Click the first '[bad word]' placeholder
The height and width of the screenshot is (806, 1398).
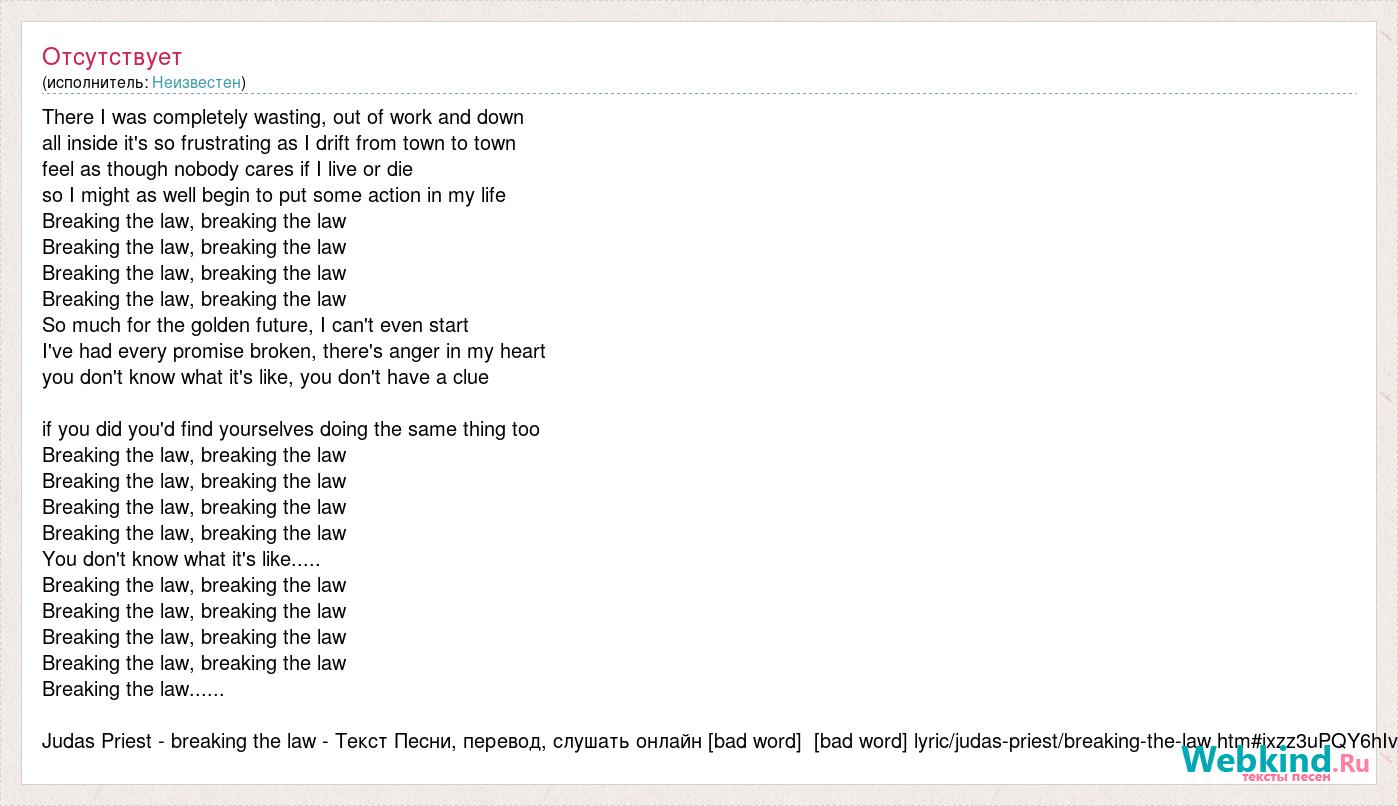[754, 741]
